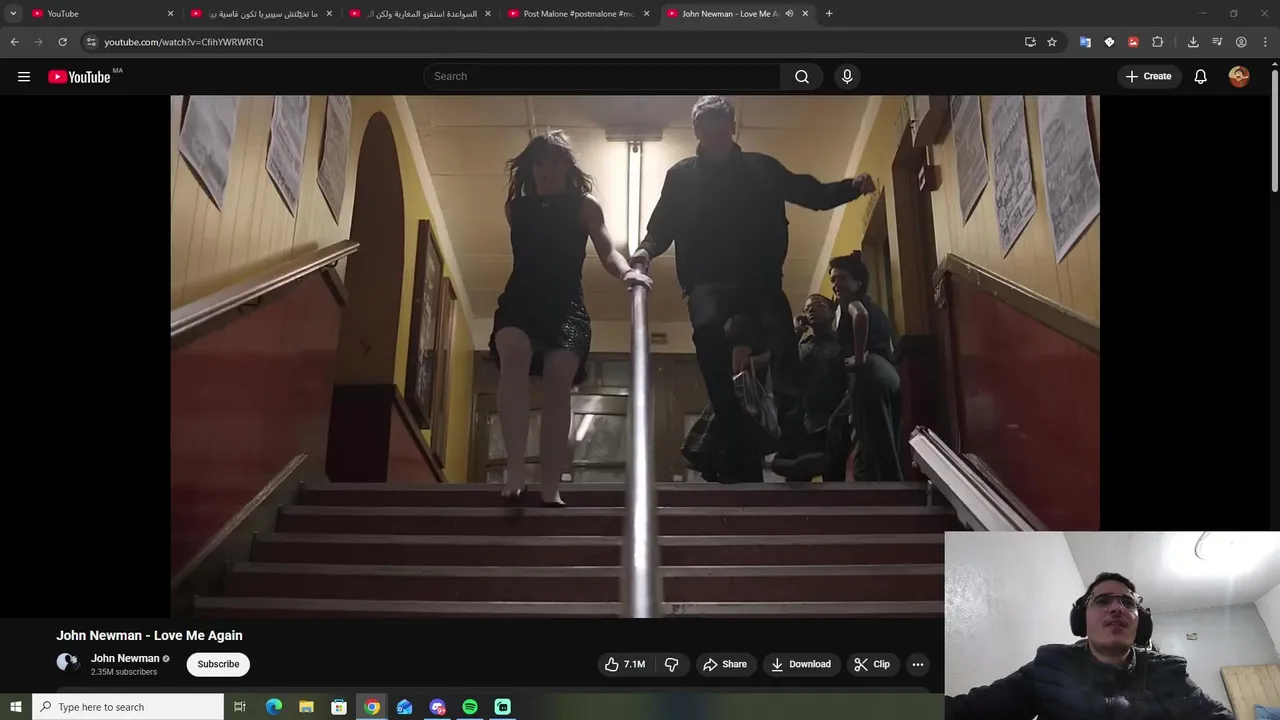1280x720 pixels.
Task: Share the John Newman video
Action: tap(725, 664)
